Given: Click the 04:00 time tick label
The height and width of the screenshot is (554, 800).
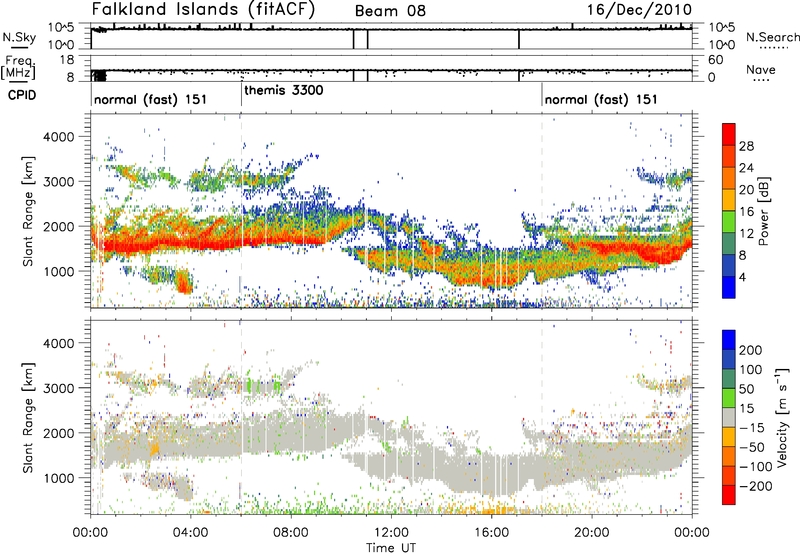Looking at the screenshot, I should click(191, 533).
